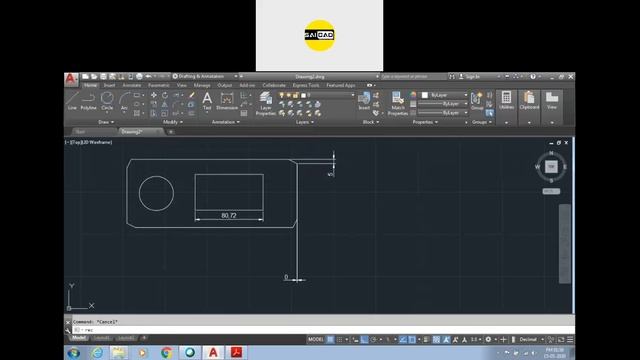Viewport: 640px width, 360px height.
Task: Open the layer color swatch in Layers dropdown
Action: pyautogui.click(x=303, y=95)
